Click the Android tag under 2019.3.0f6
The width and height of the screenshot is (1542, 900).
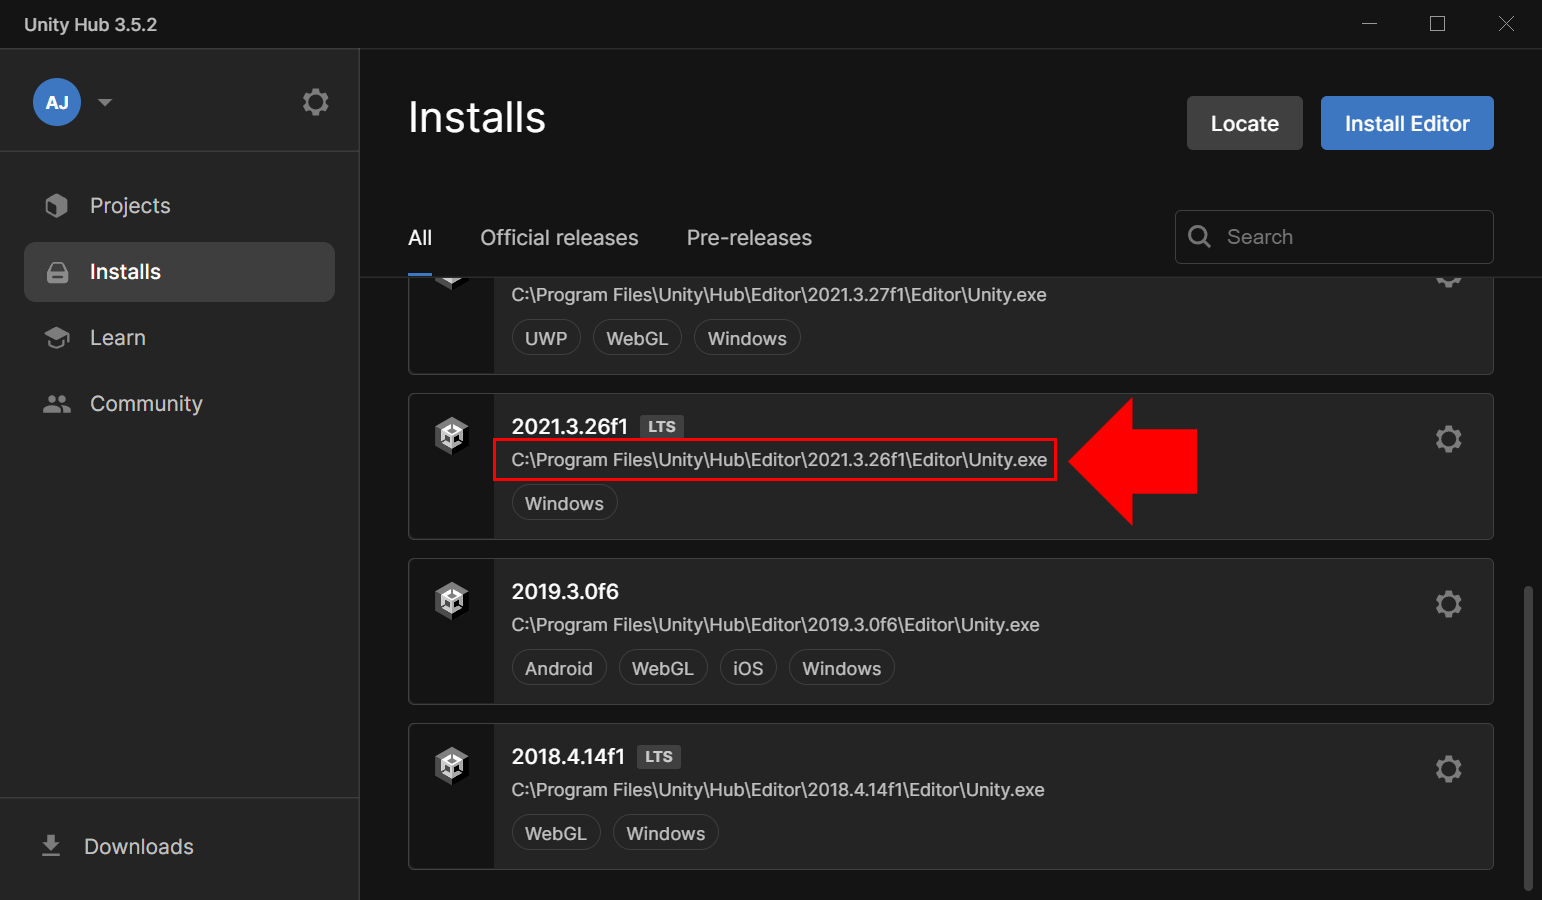[x=559, y=668]
